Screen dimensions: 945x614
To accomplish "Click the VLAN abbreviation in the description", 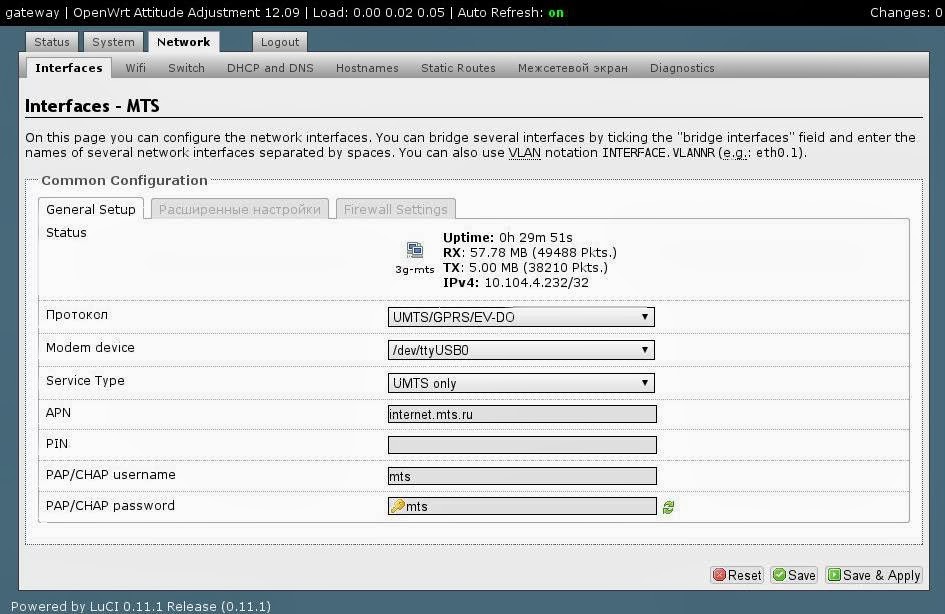I will 524,152.
